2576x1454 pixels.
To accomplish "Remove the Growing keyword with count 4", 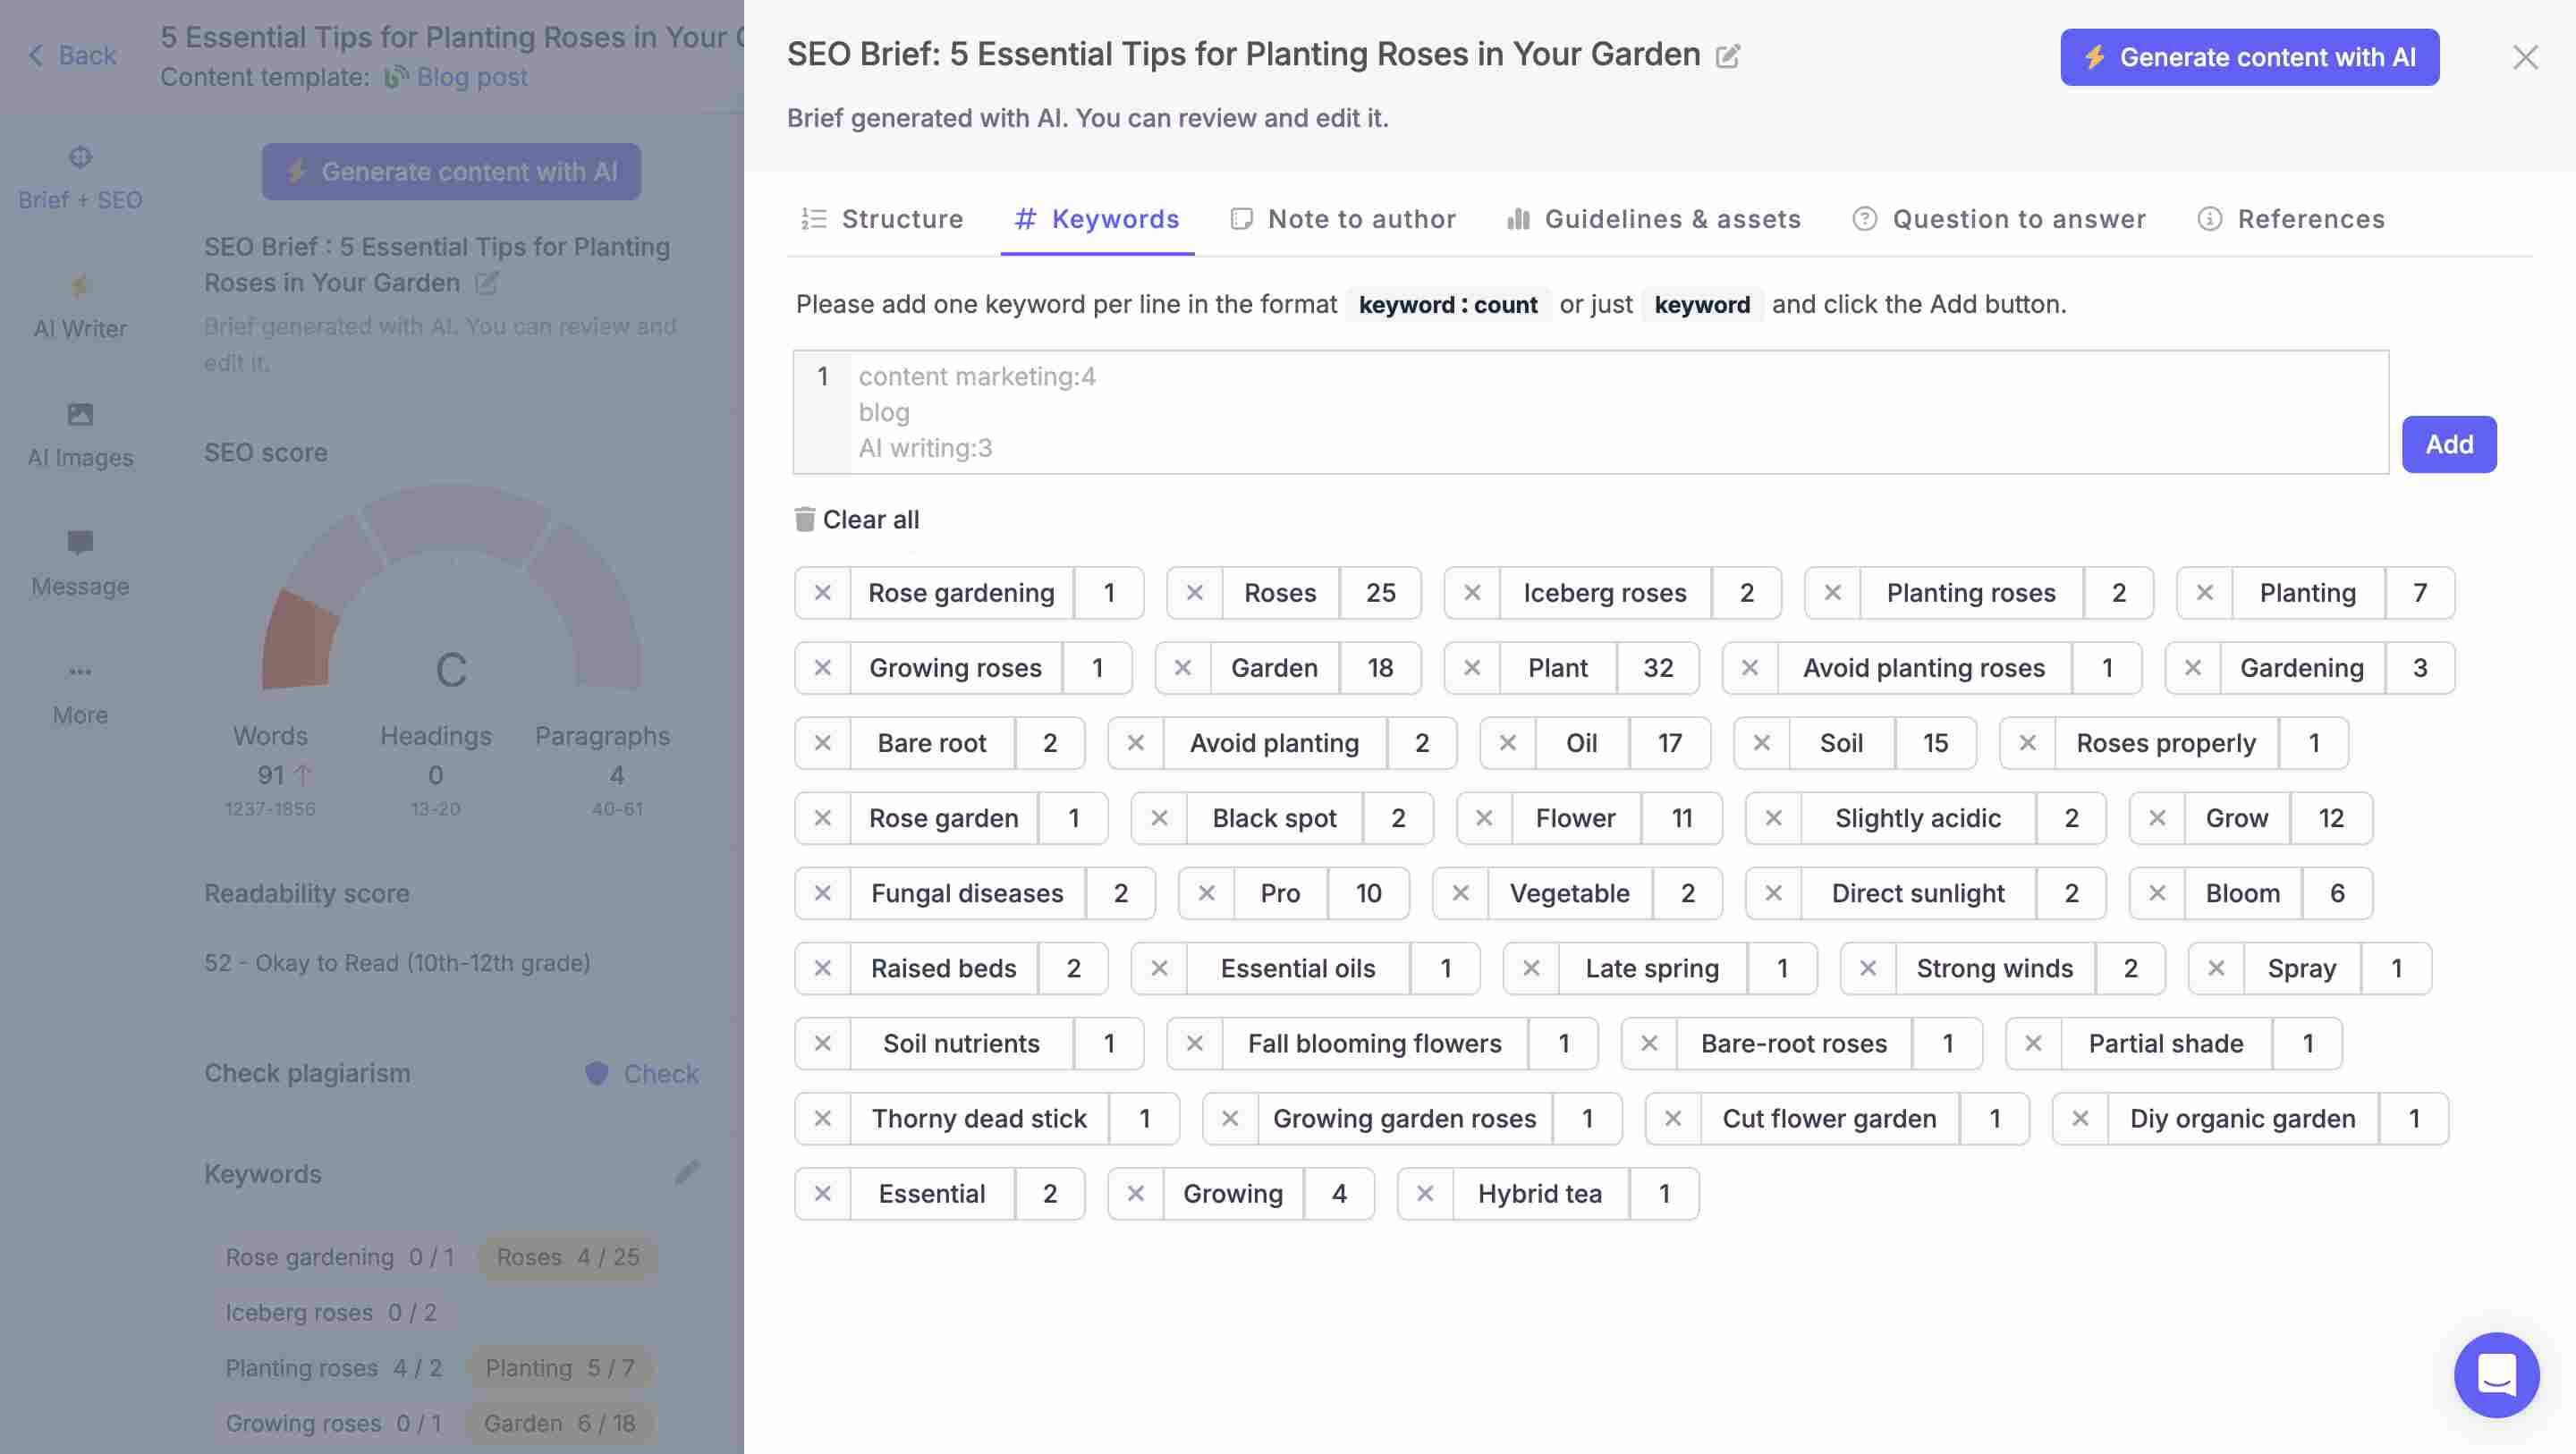I will (x=1135, y=1193).
